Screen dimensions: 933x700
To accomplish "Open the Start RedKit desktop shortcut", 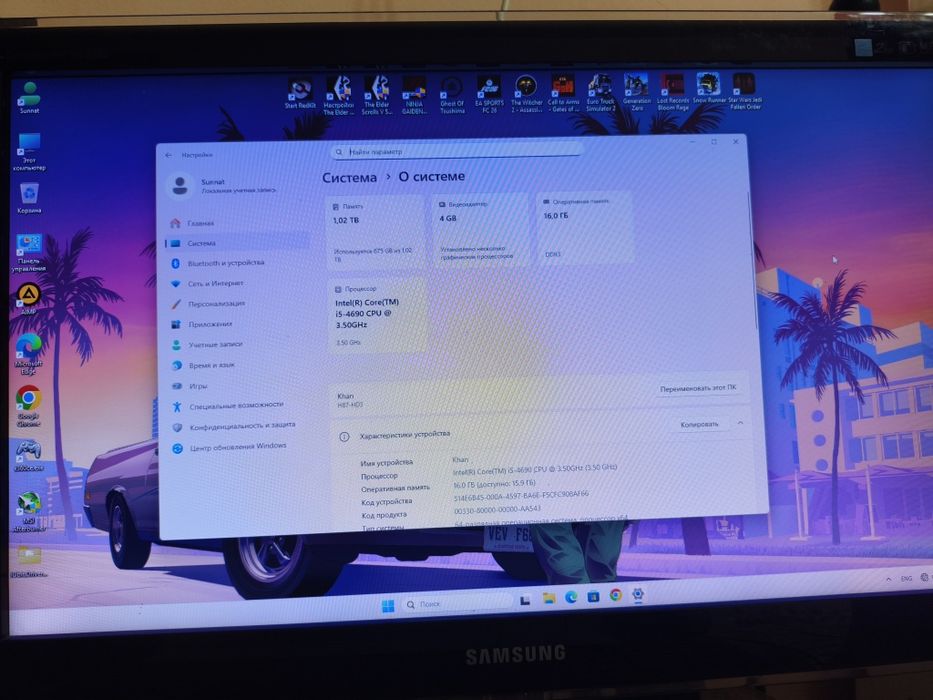I will pos(300,93).
